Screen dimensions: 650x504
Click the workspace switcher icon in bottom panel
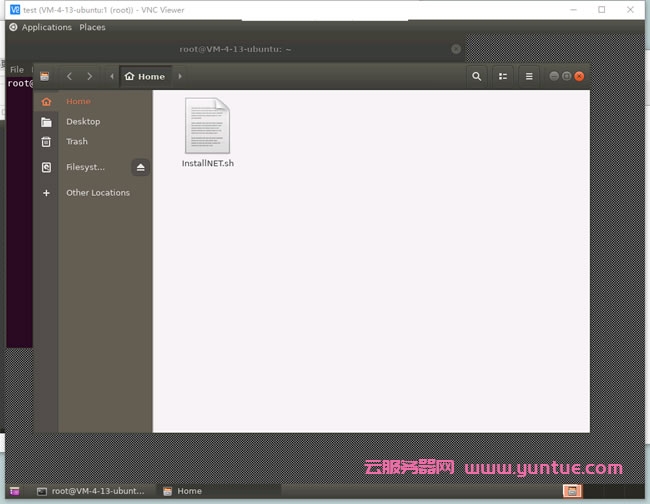point(571,491)
